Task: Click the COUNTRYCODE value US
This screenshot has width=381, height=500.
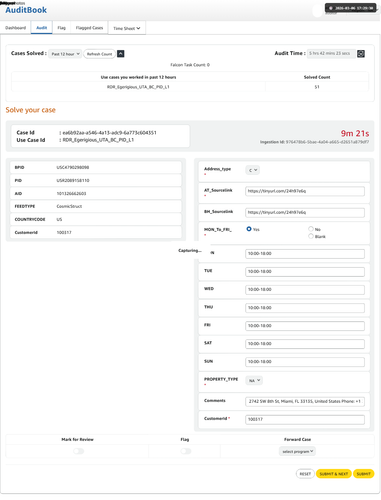Action: pos(59,219)
